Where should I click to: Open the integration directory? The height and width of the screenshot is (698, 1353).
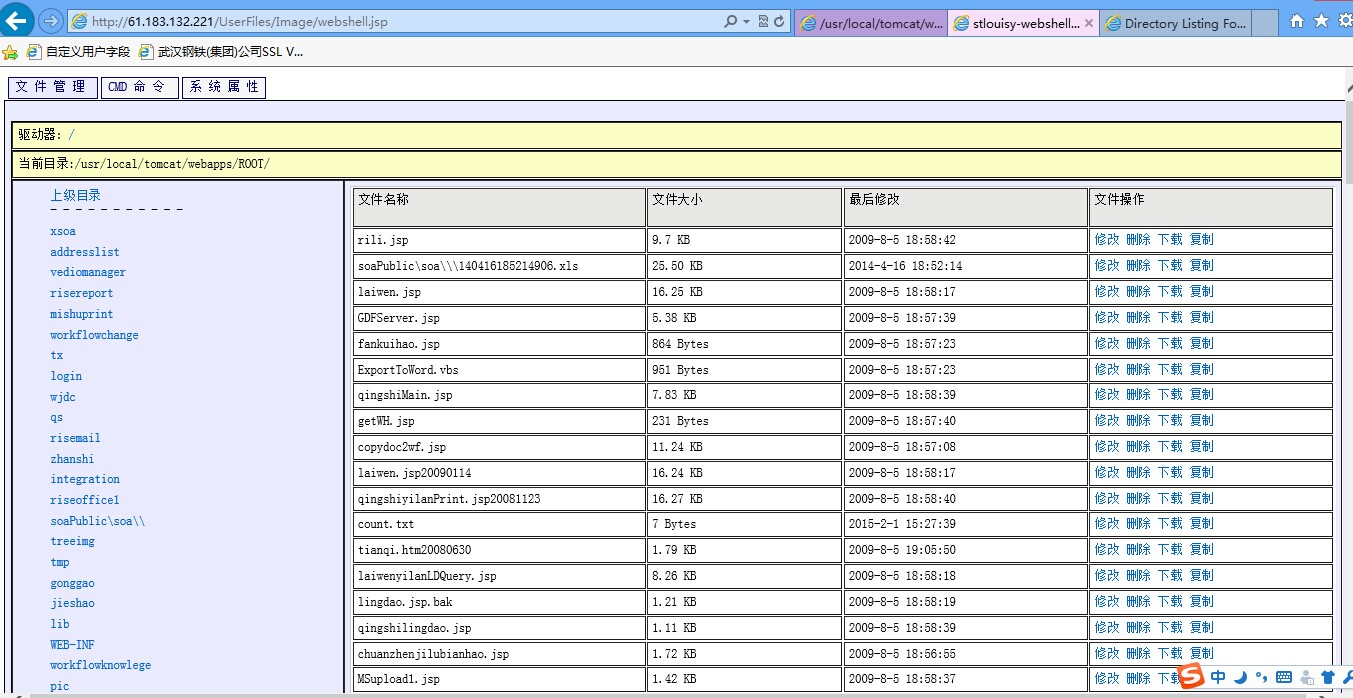(x=85, y=479)
